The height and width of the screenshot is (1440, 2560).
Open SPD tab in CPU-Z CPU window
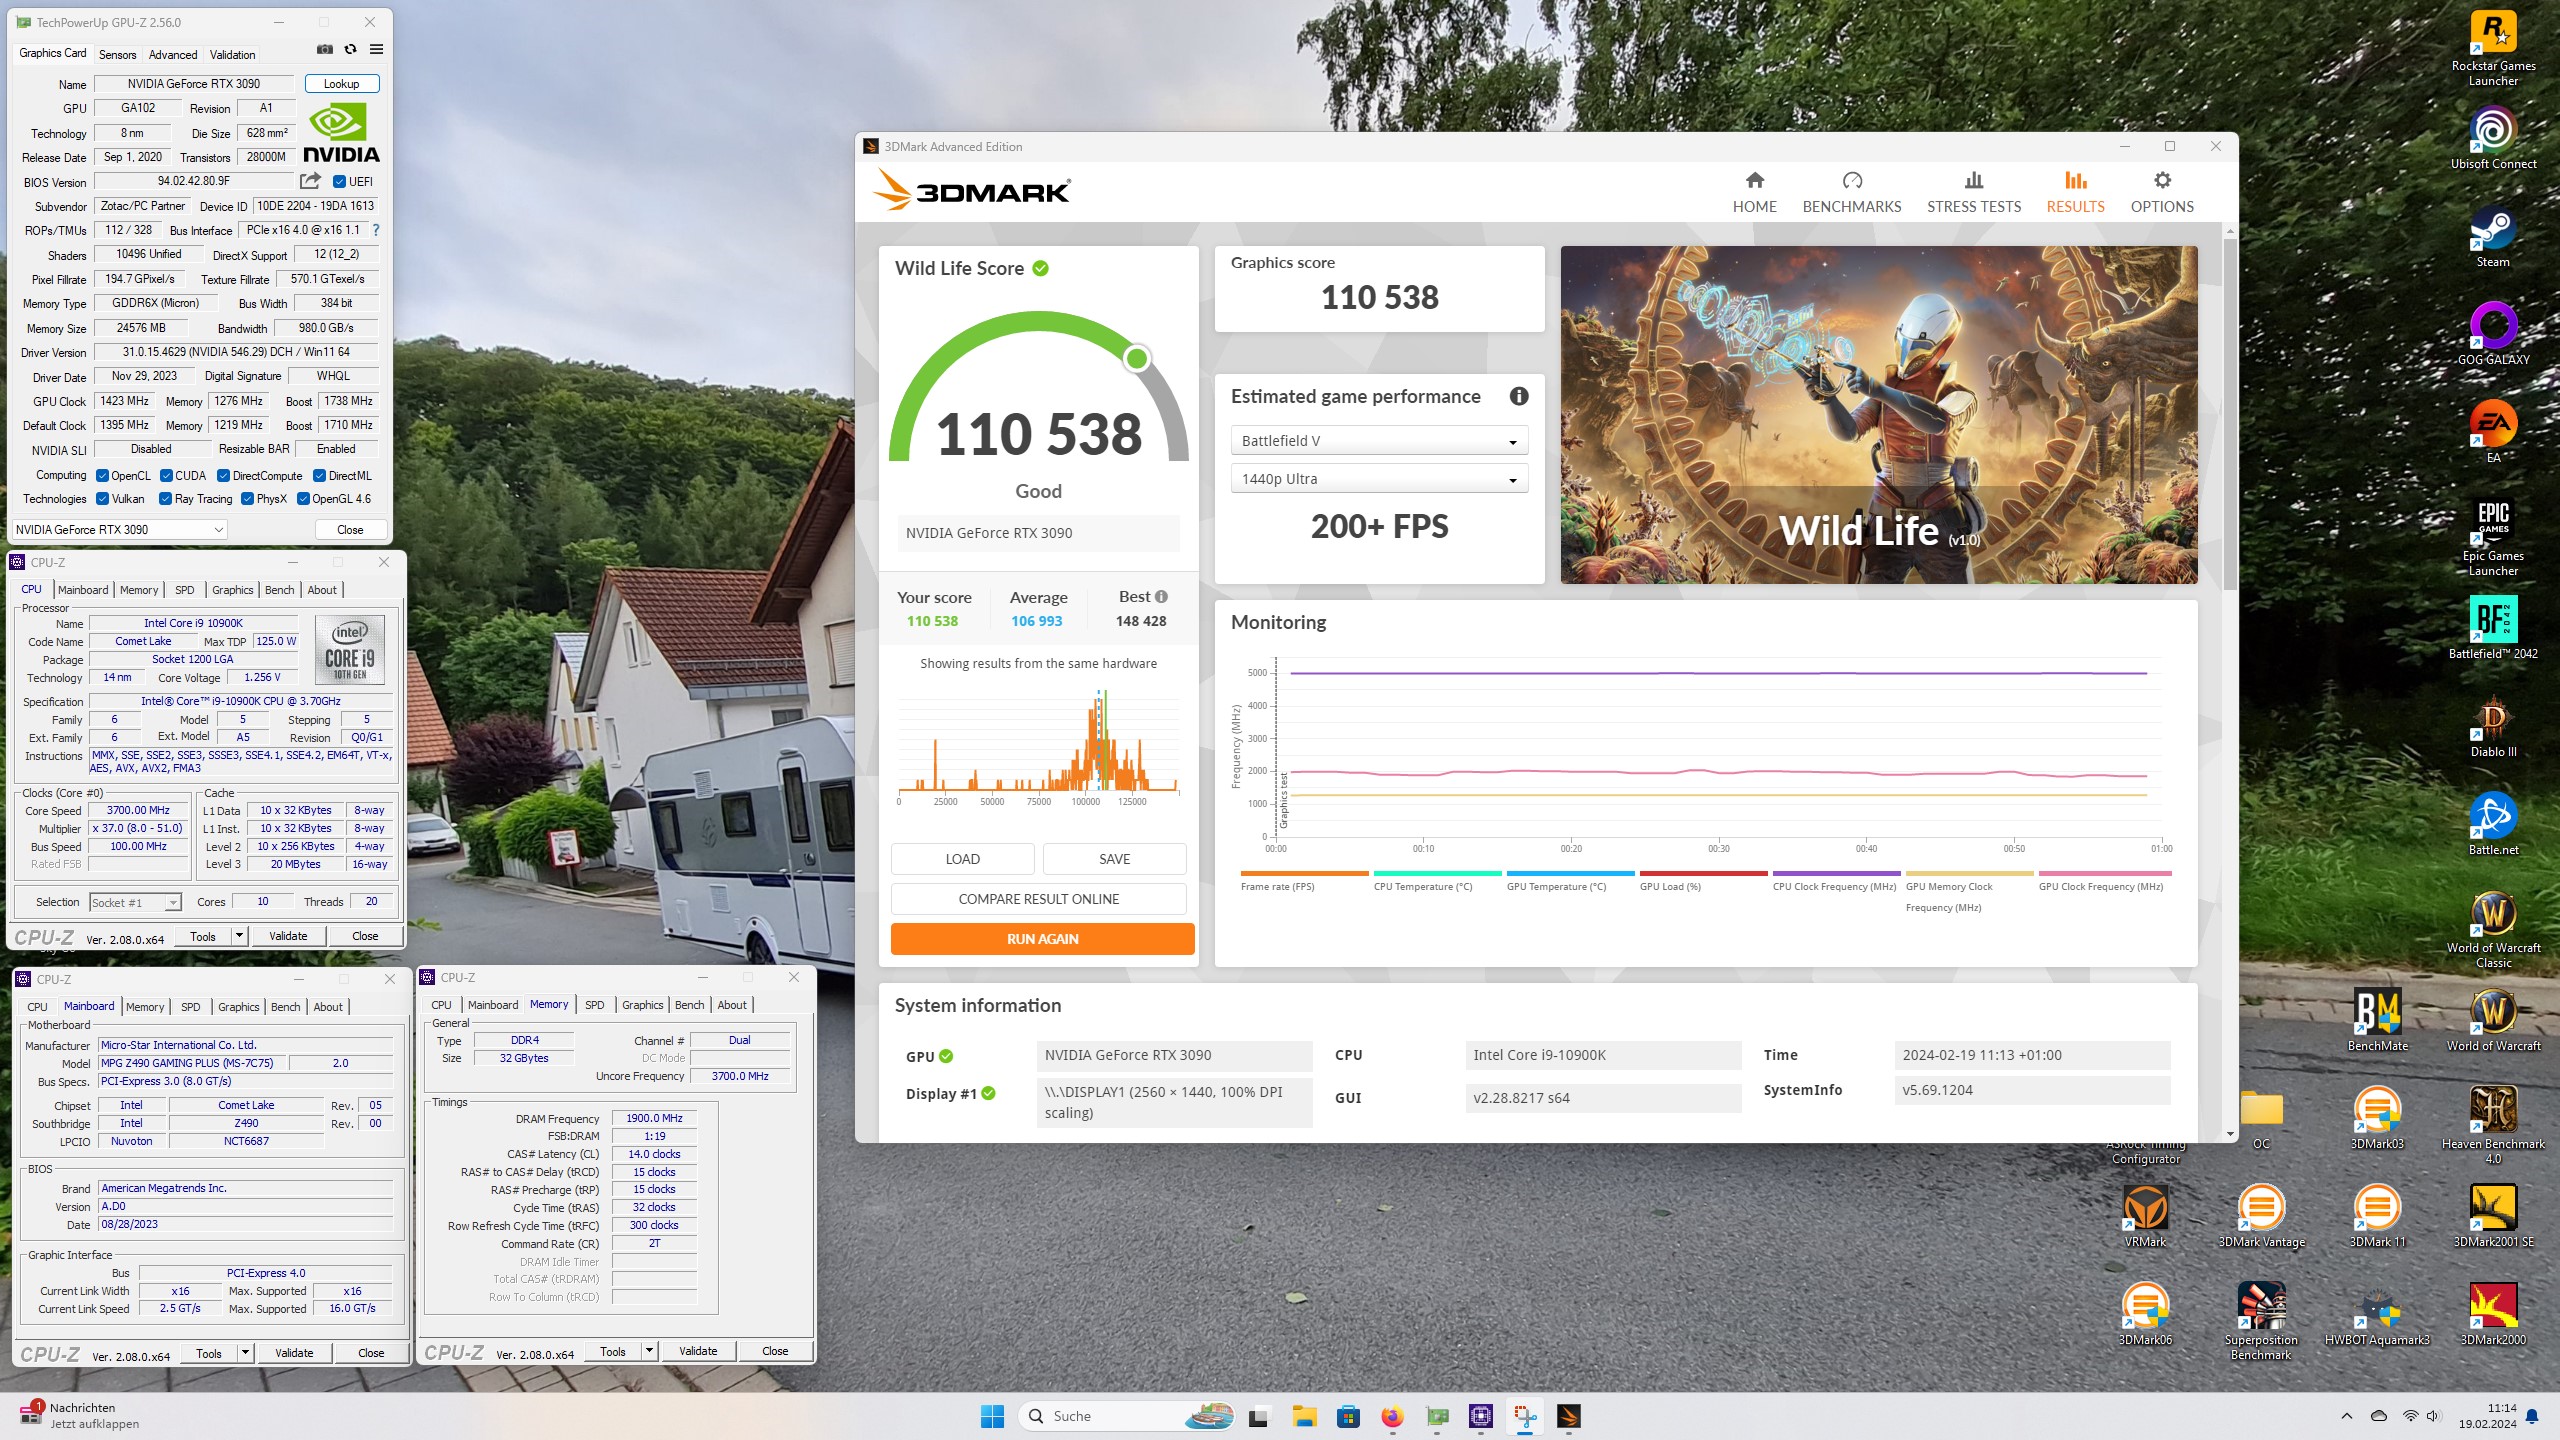tap(184, 590)
